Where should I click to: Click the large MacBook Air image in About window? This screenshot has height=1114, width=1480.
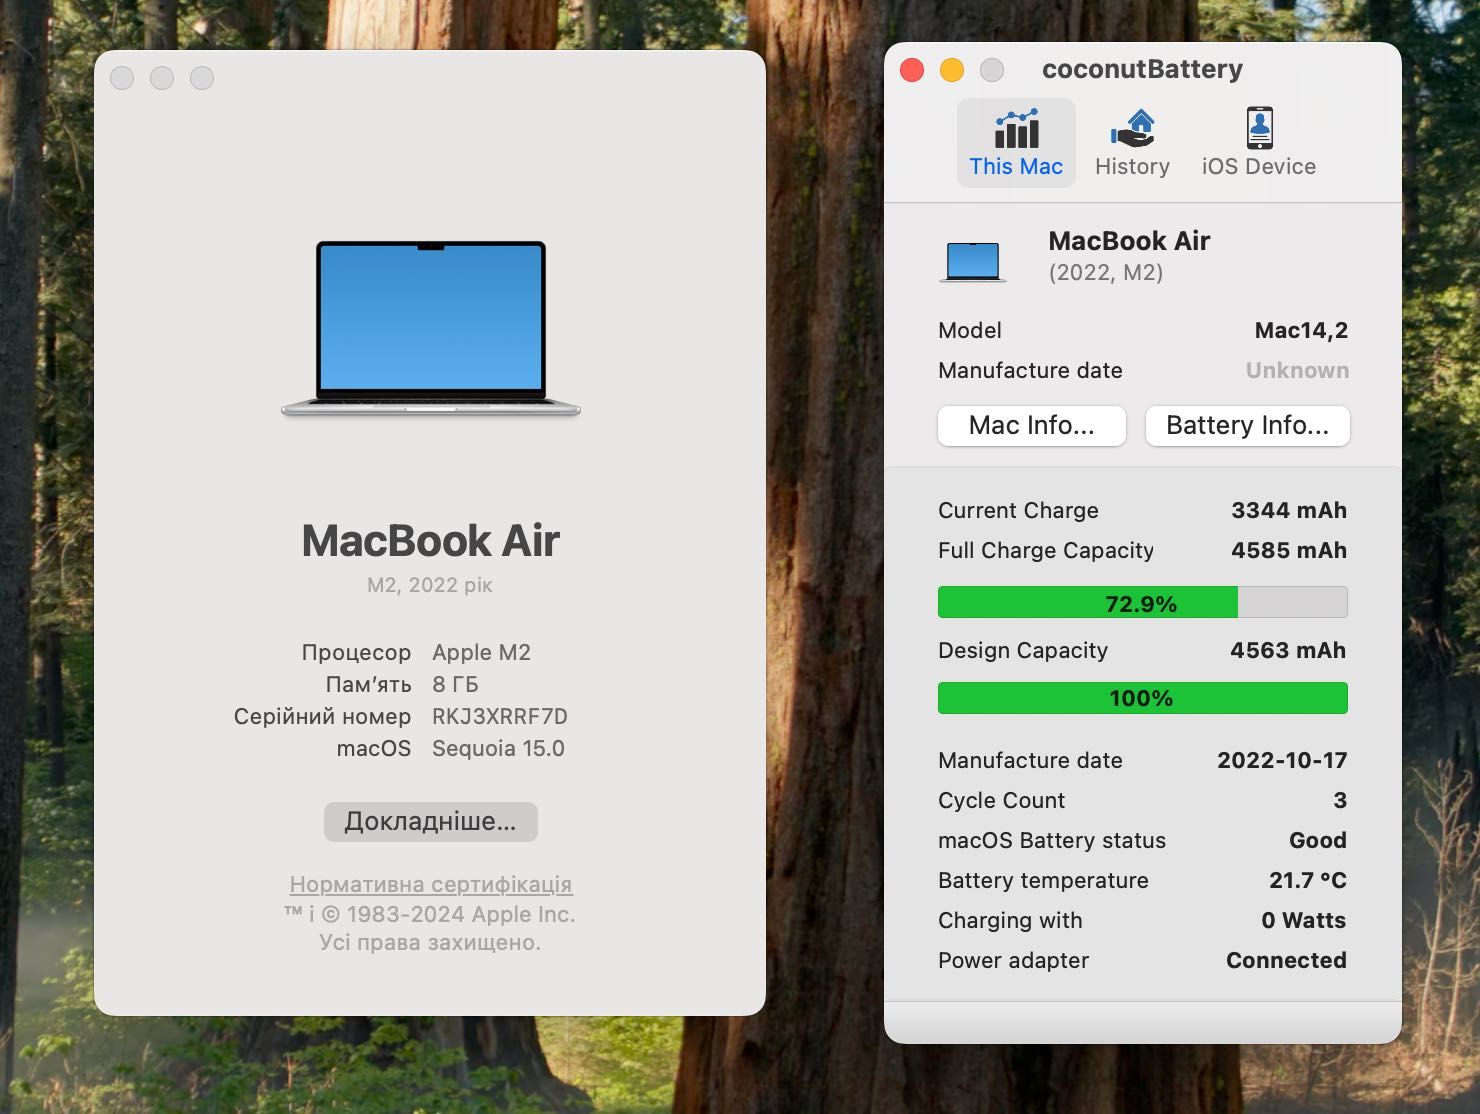pyautogui.click(x=431, y=328)
